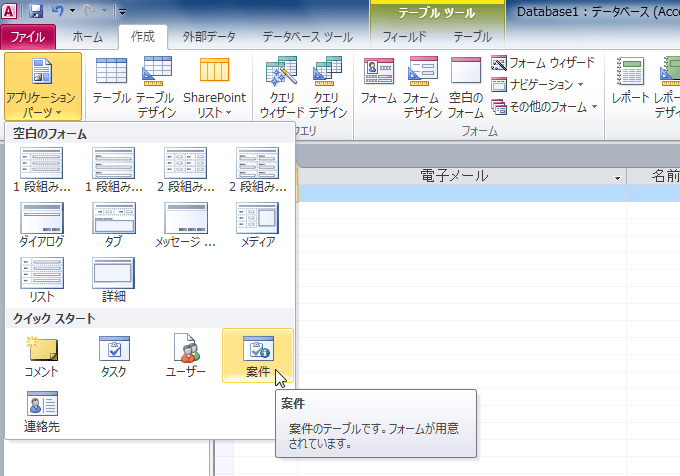Select the second 1 段組み form template
Image resolution: width=680 pixels, height=476 pixels.
tap(114, 170)
